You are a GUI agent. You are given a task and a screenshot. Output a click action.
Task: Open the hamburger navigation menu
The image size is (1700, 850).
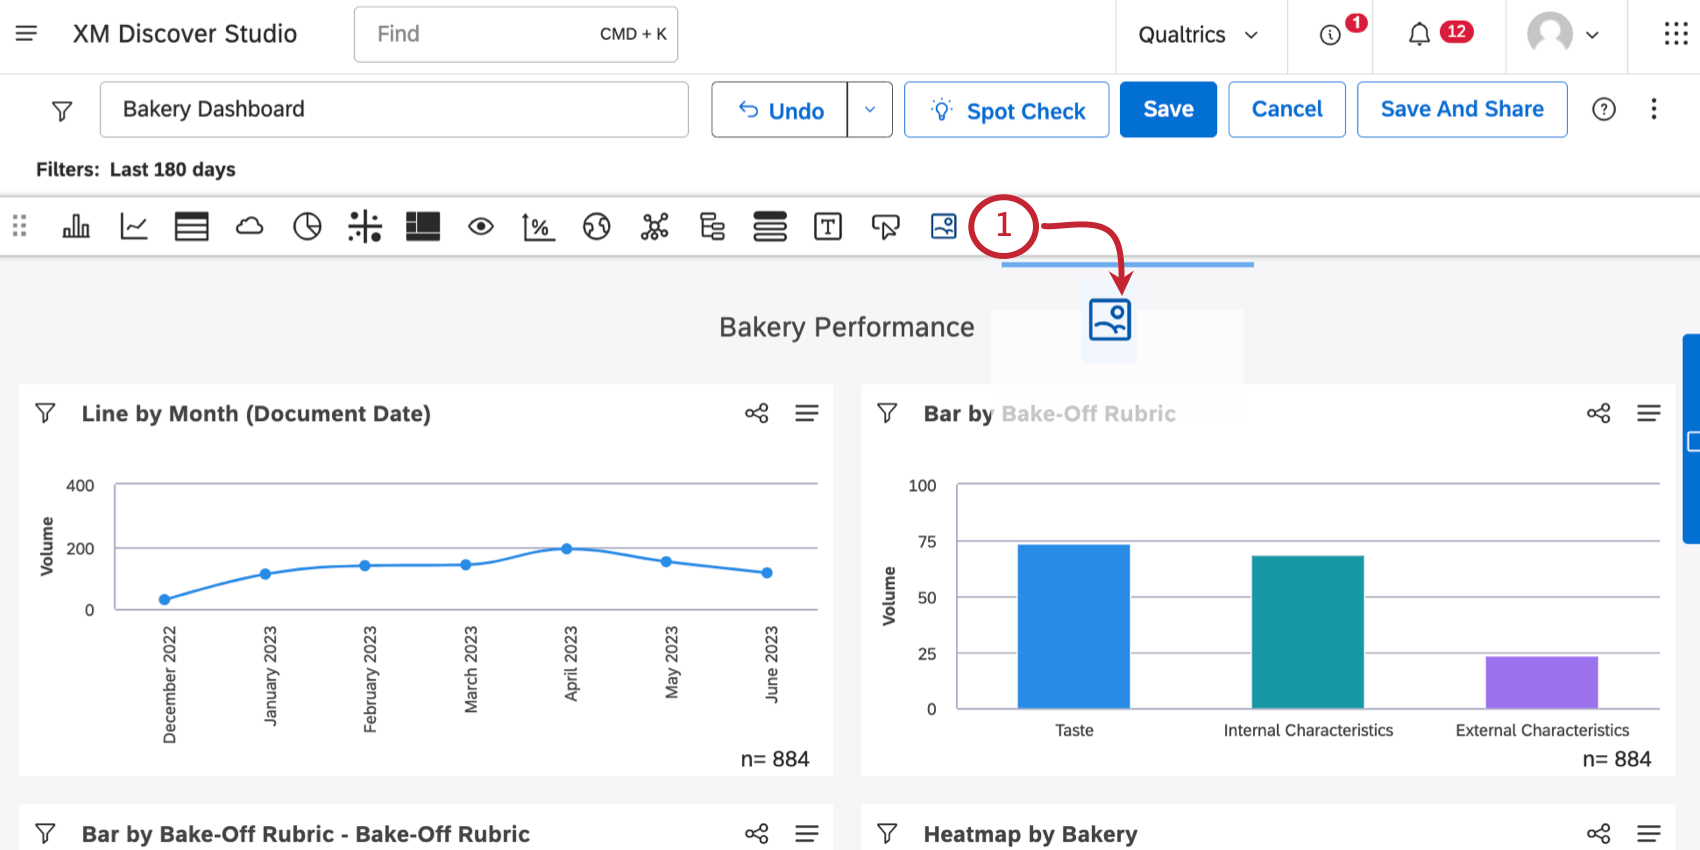coord(27,34)
